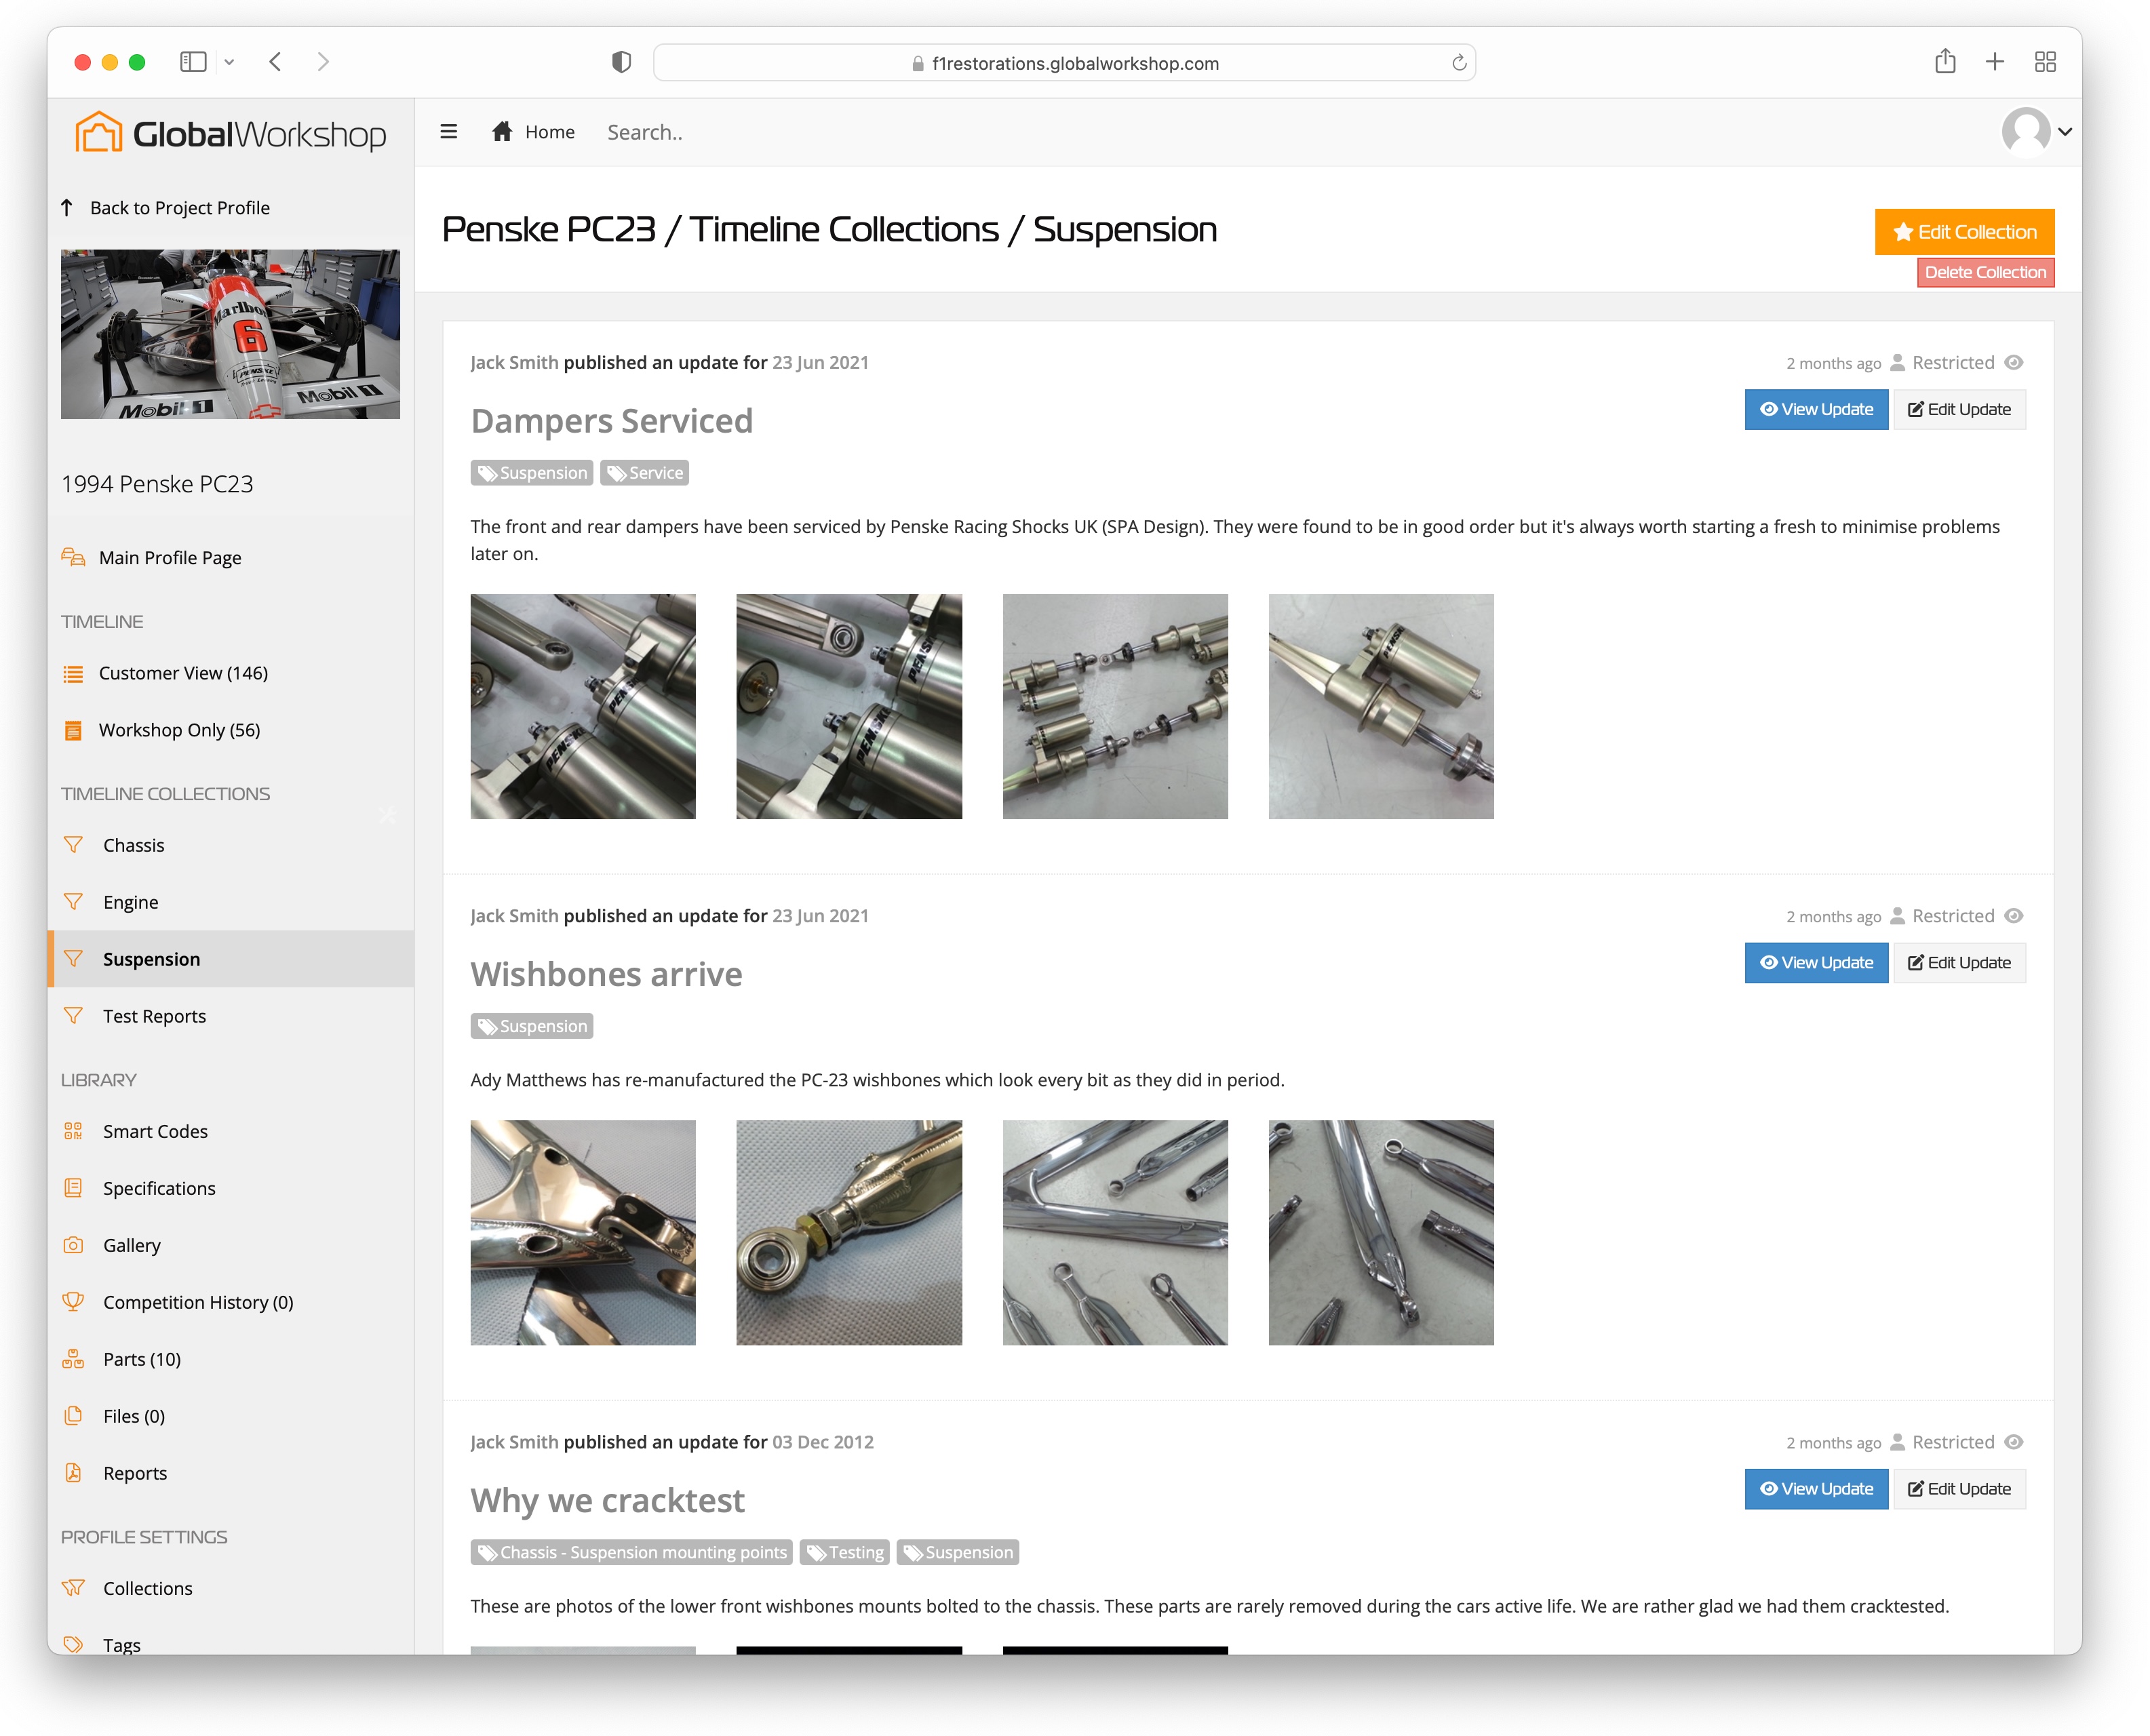Screen dimensions: 2150x1736
Task: Click Suspension tag on Wishbones arrive
Action: click(x=532, y=1026)
